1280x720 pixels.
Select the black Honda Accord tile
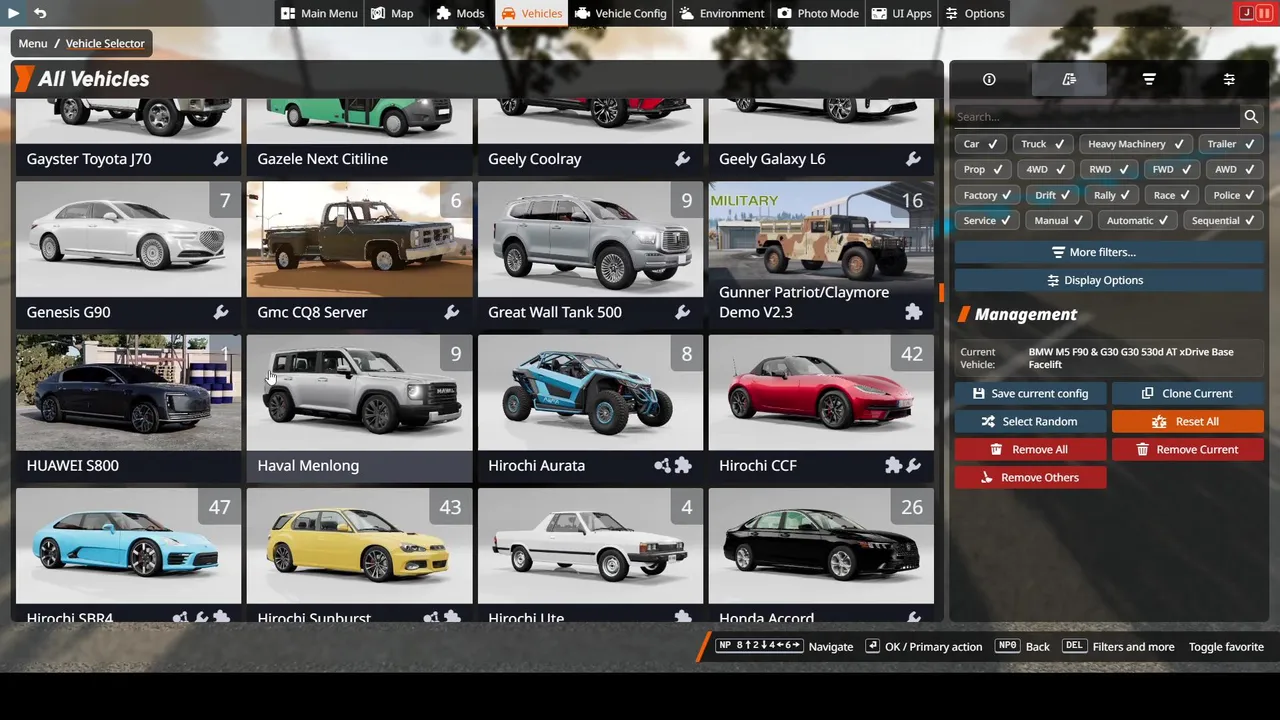tap(821, 555)
